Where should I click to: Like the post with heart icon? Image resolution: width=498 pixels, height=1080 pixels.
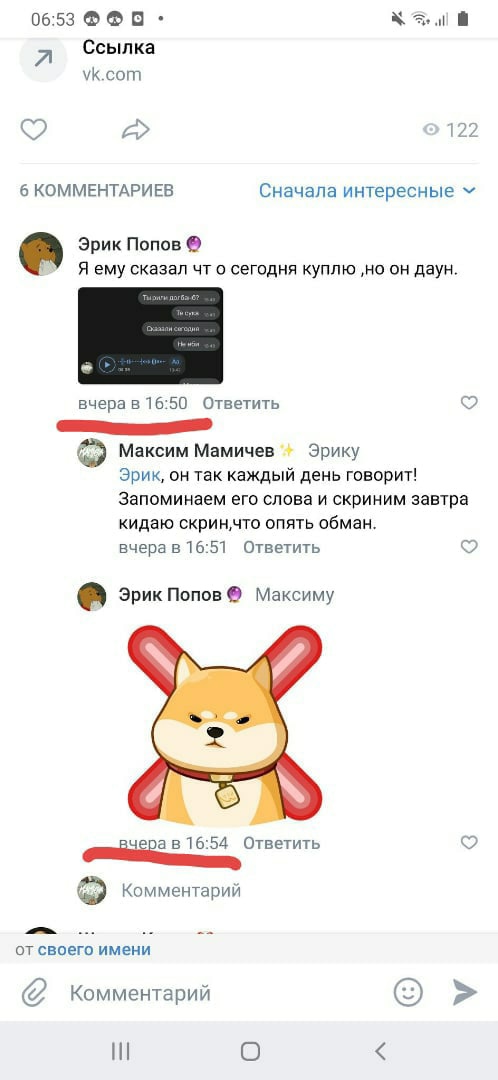[x=33, y=129]
